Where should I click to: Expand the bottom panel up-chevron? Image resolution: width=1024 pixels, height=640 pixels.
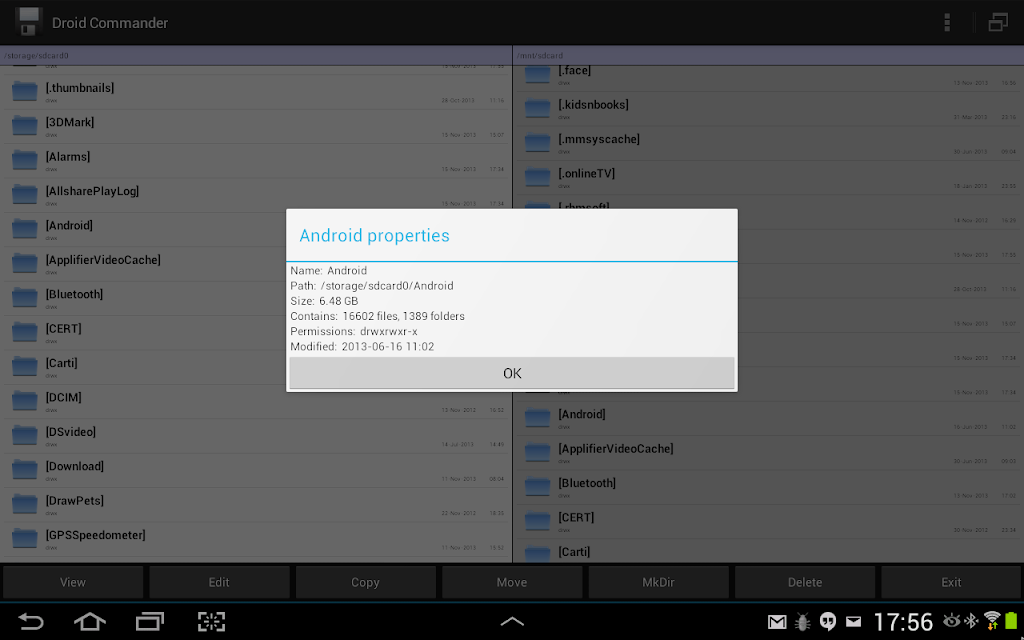coord(512,621)
